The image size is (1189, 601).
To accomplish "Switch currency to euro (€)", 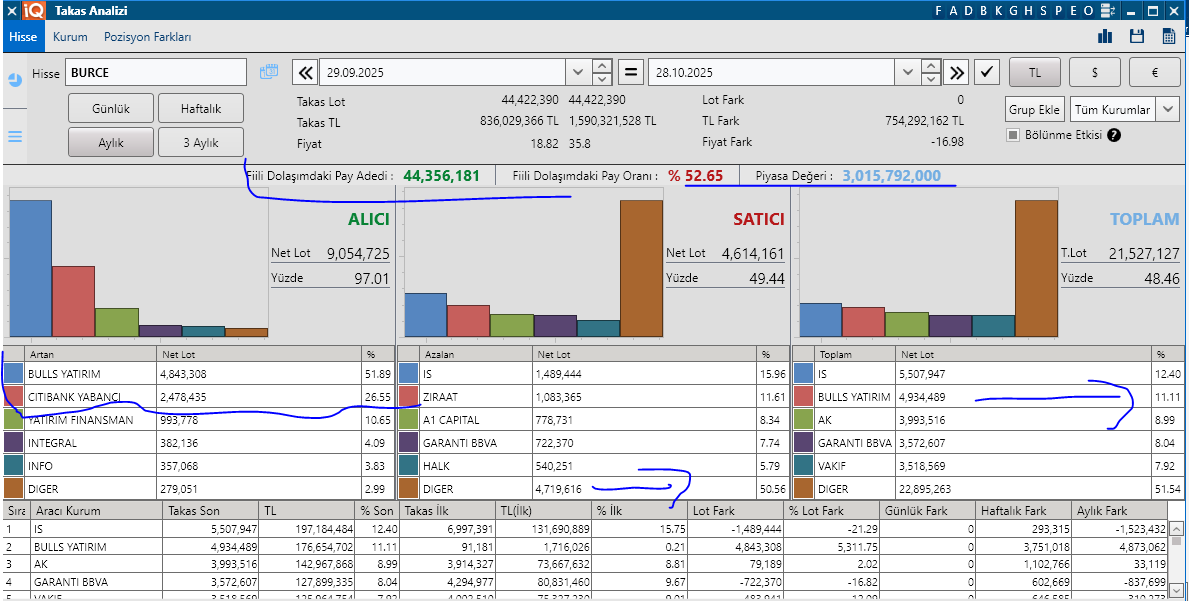I will (1155, 73).
